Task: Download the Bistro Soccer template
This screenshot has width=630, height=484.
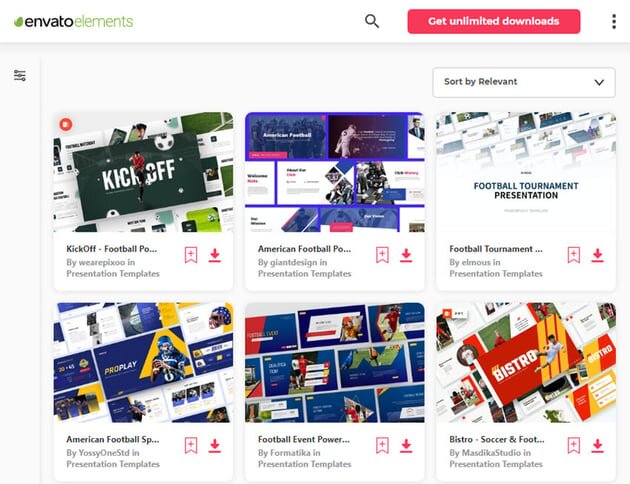Action: (x=597, y=445)
